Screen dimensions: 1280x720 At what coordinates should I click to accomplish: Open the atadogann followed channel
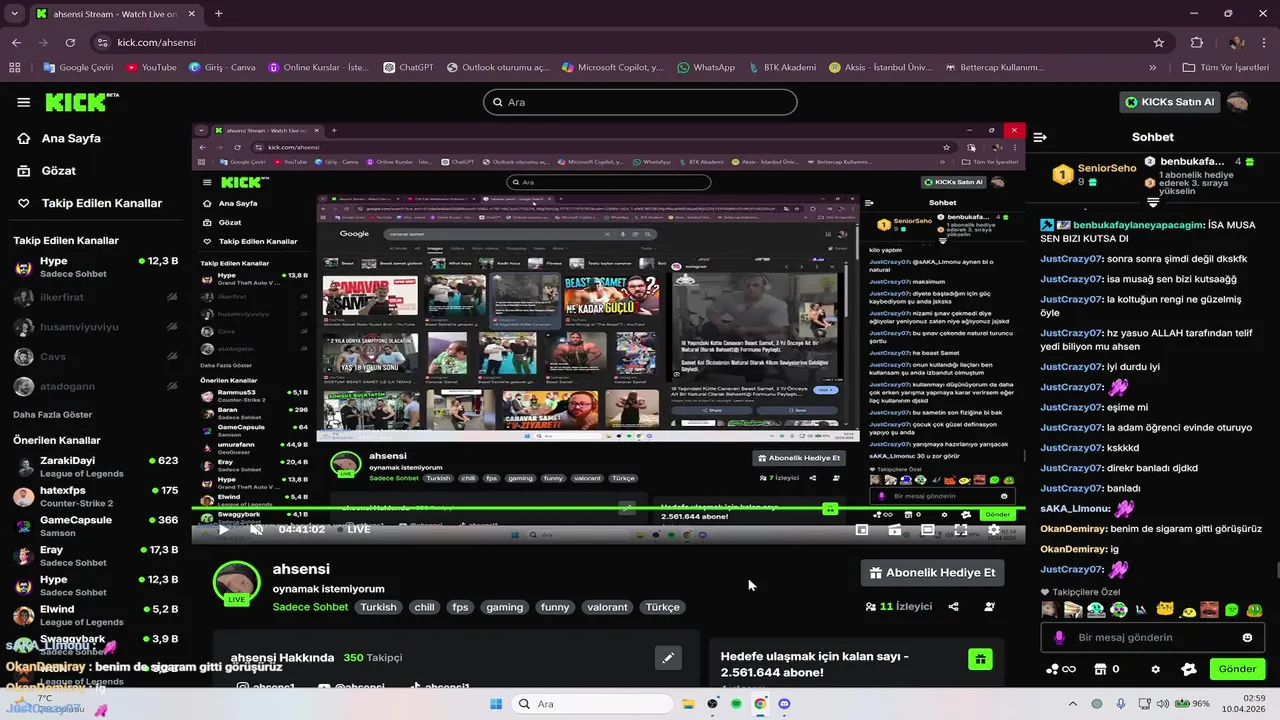click(x=96, y=386)
